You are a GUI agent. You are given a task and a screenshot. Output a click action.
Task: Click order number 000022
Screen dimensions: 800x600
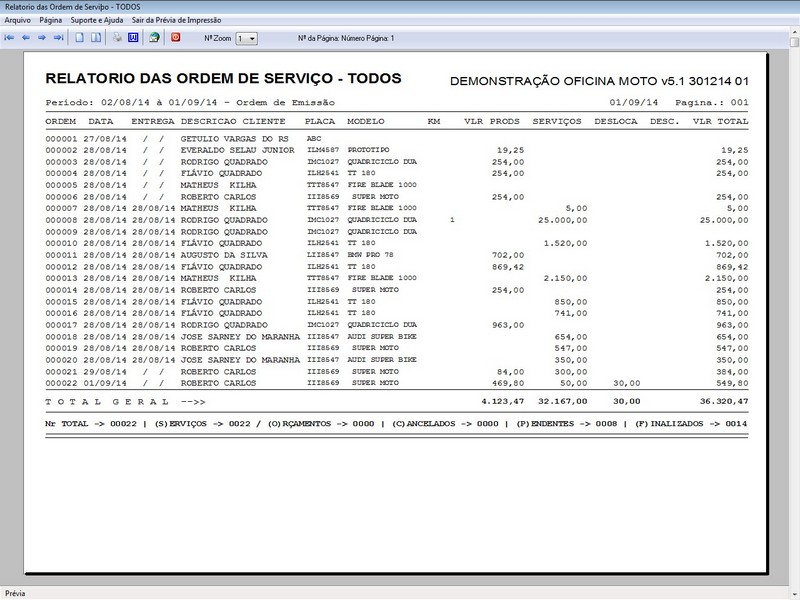coord(61,383)
